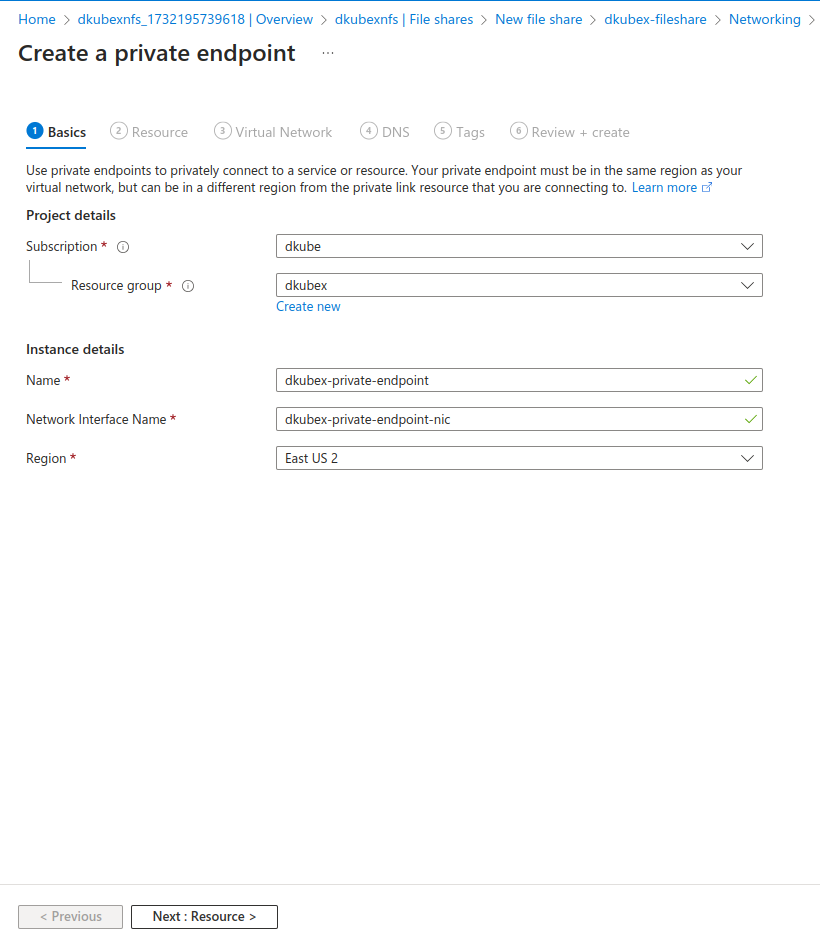Viewport: 820px width, 943px height.
Task: Click the Next : Resource button
Action: 204,917
